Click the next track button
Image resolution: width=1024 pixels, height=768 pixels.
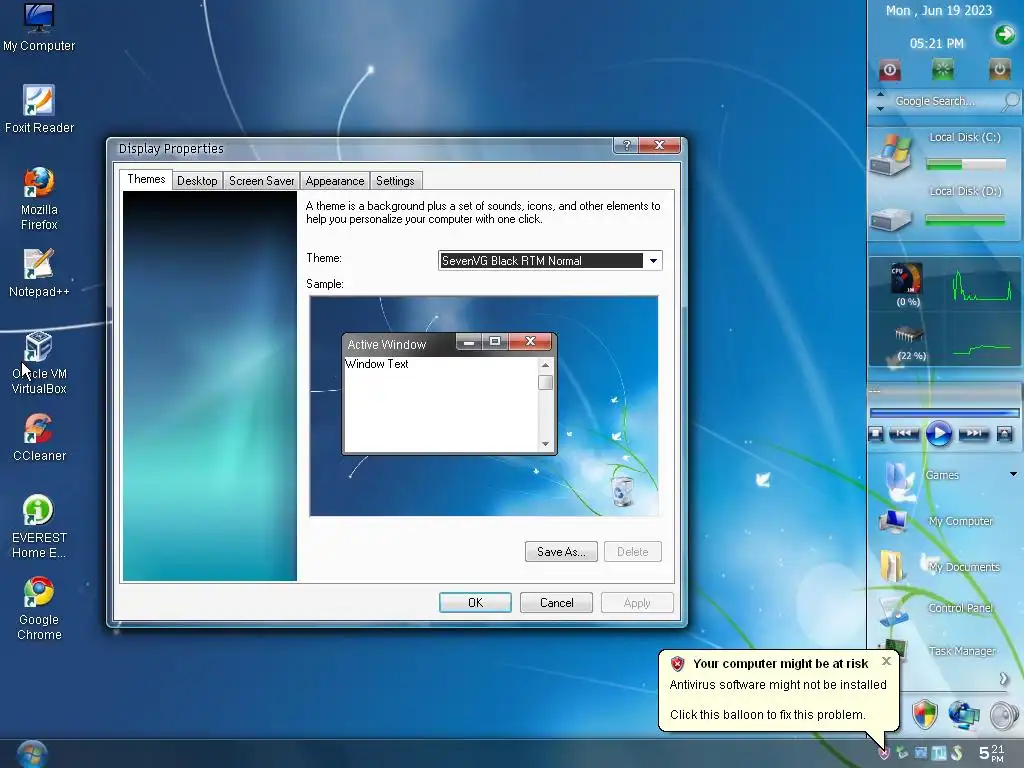coord(974,433)
